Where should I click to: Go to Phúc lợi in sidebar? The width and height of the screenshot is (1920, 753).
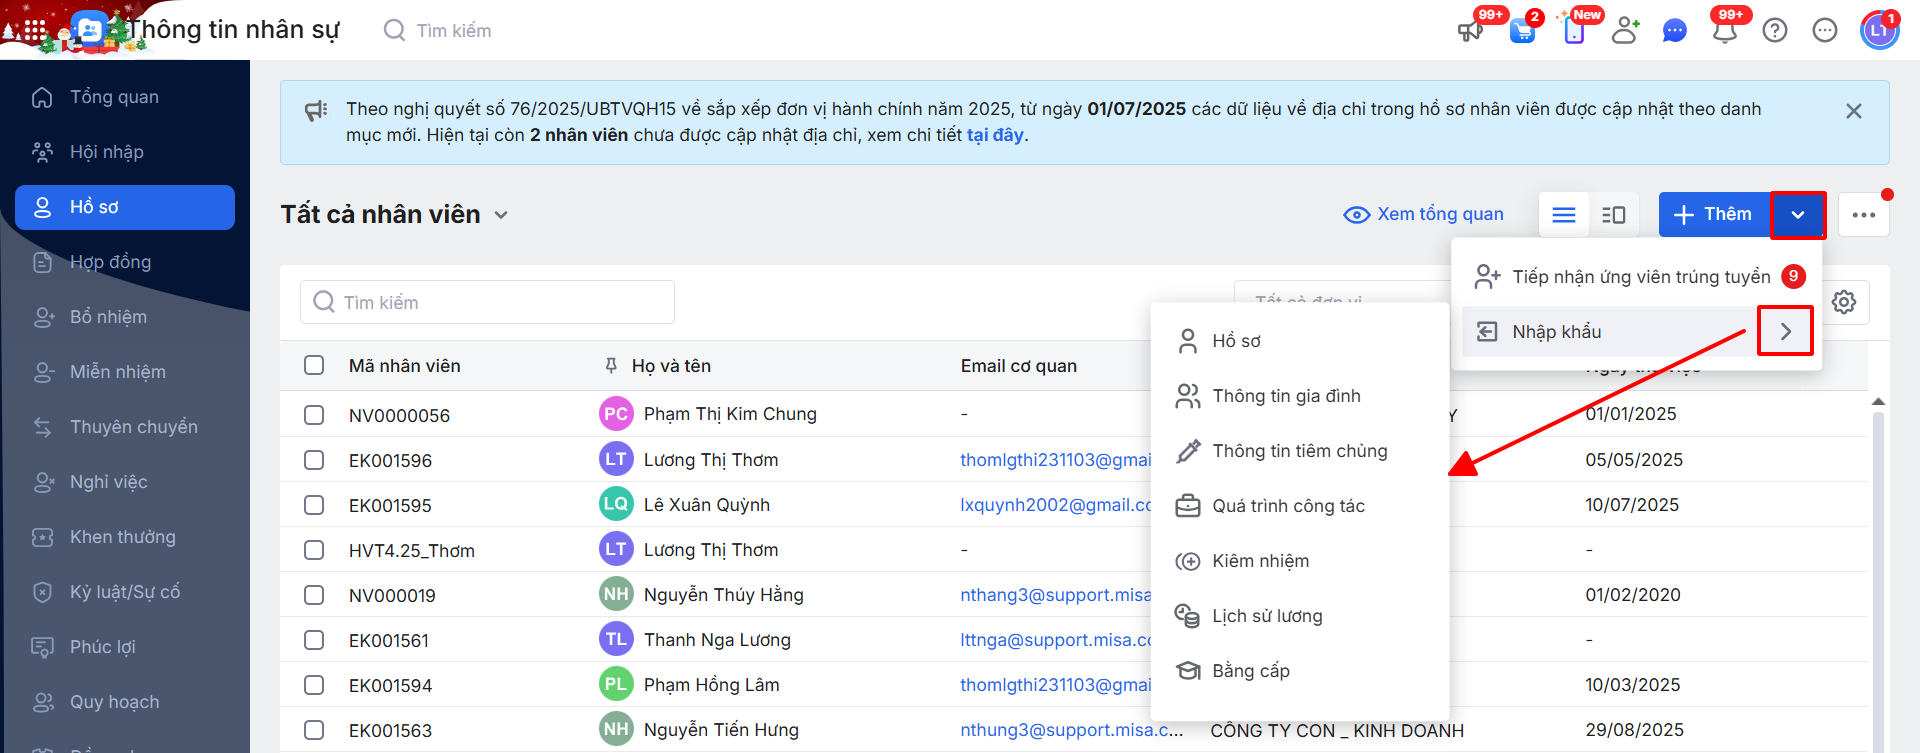coord(125,647)
